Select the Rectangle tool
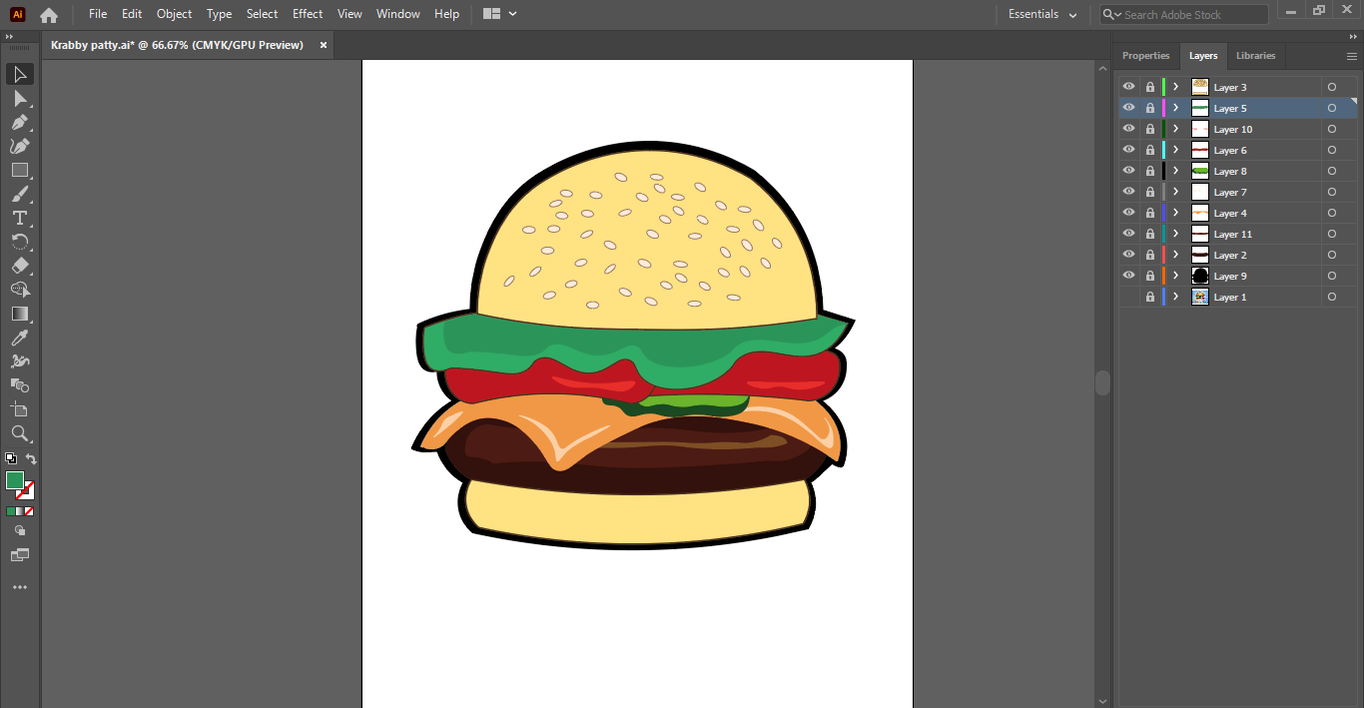The image size is (1364, 708). point(20,171)
